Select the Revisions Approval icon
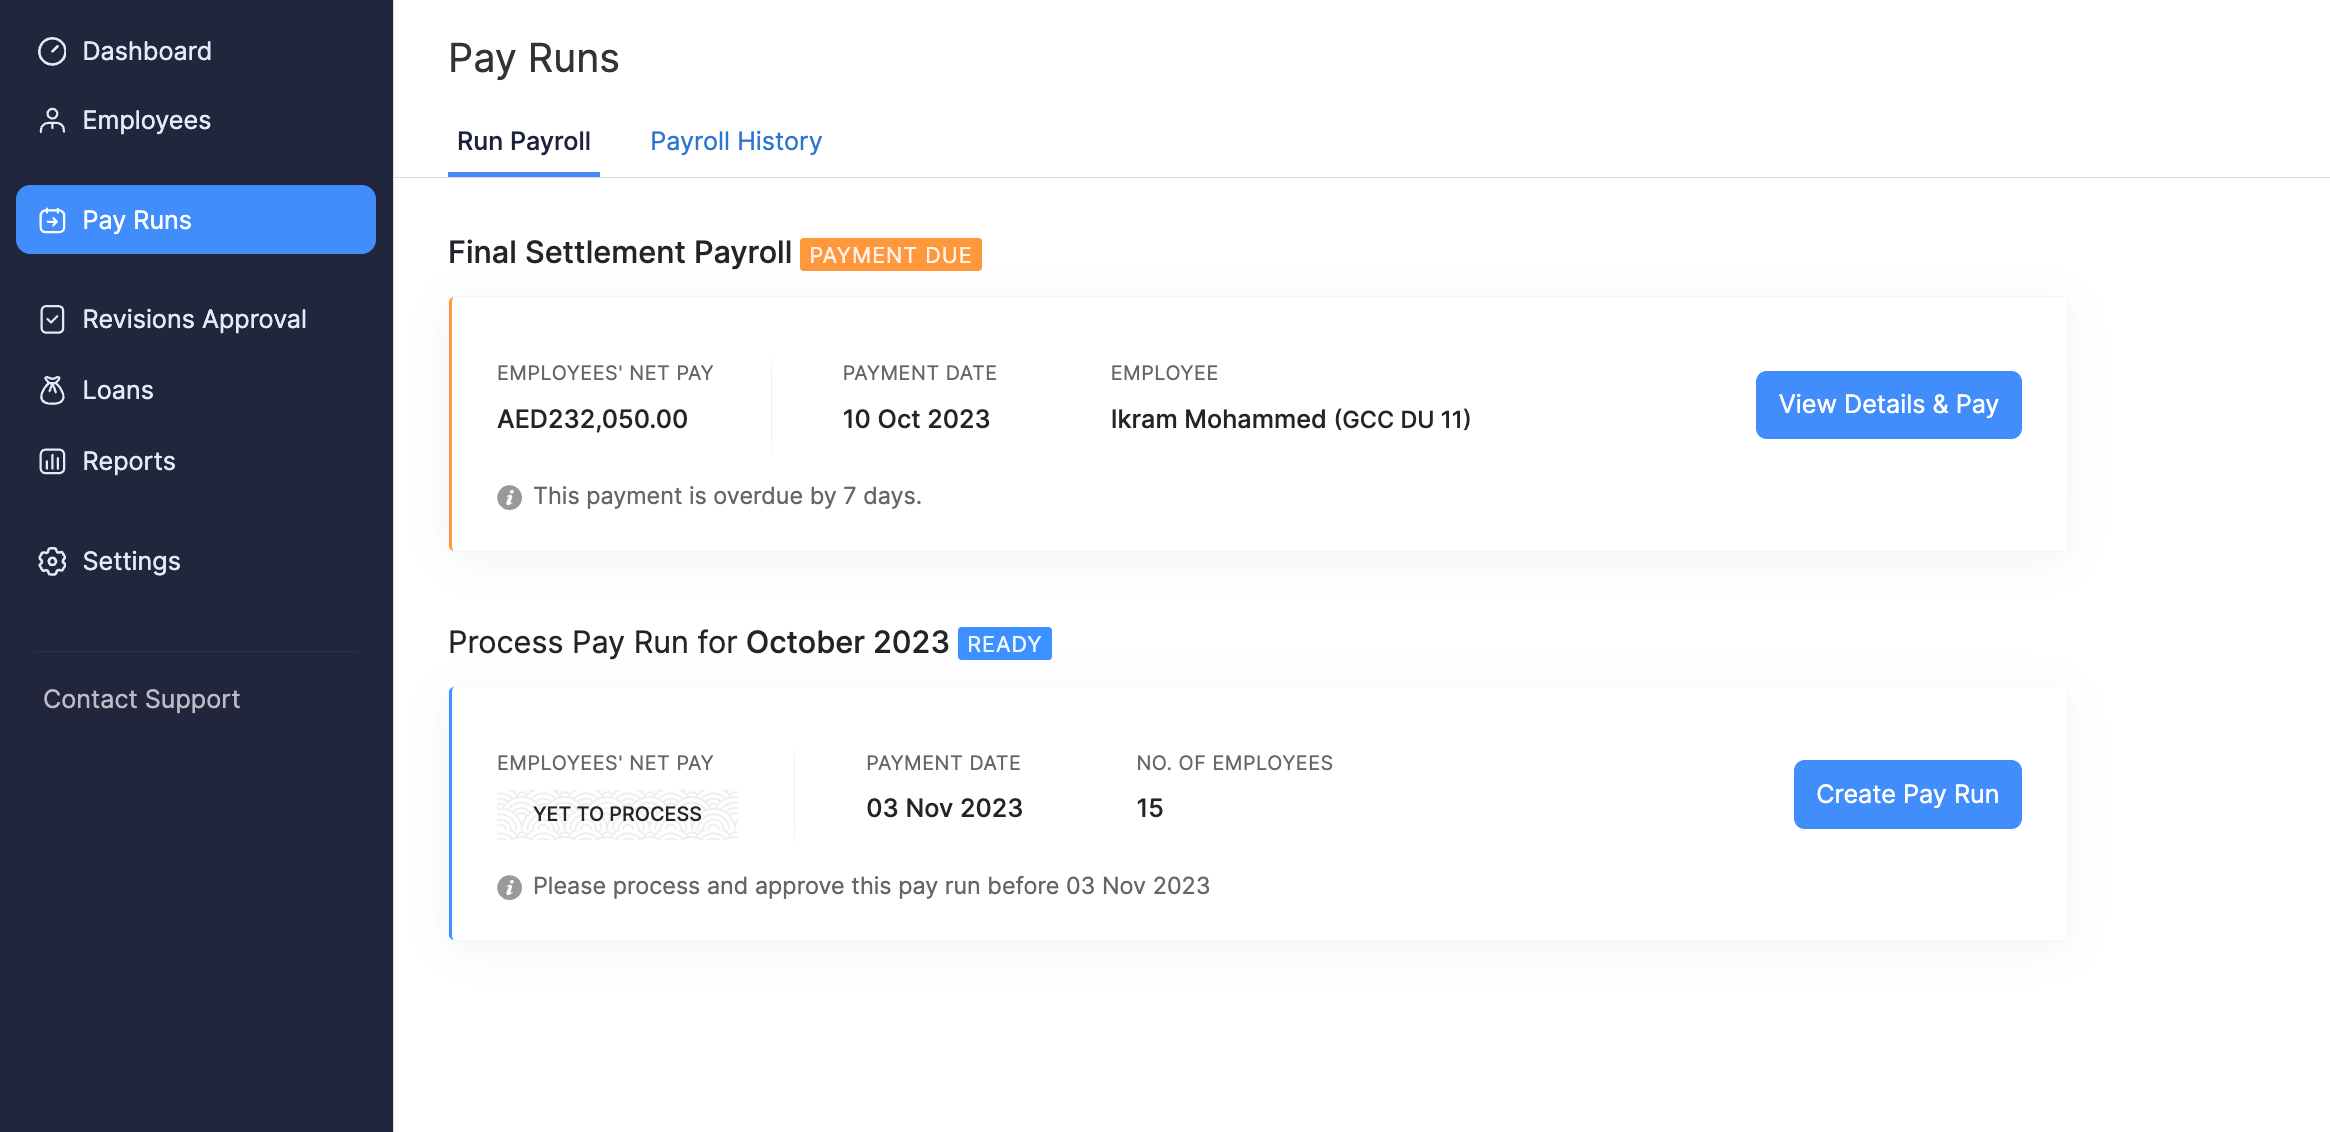This screenshot has width=2330, height=1132. click(52, 319)
